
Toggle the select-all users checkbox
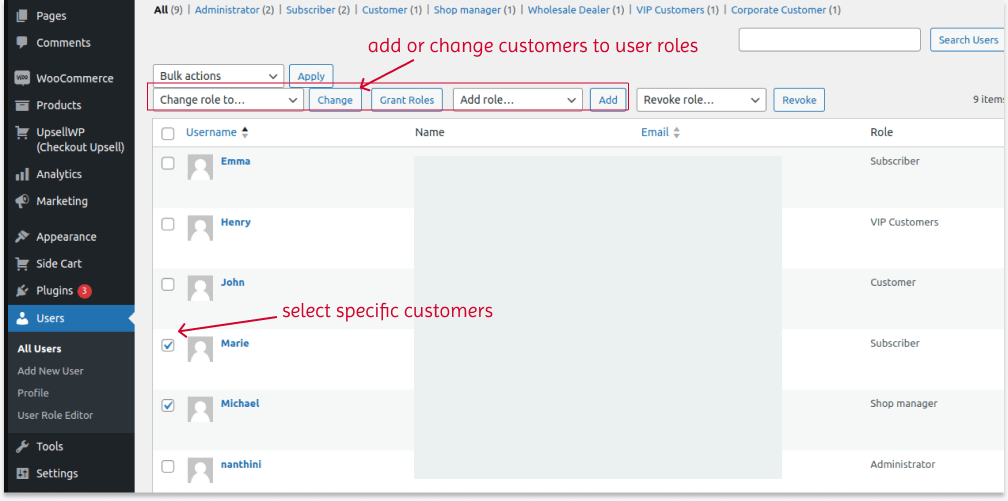[x=168, y=134]
